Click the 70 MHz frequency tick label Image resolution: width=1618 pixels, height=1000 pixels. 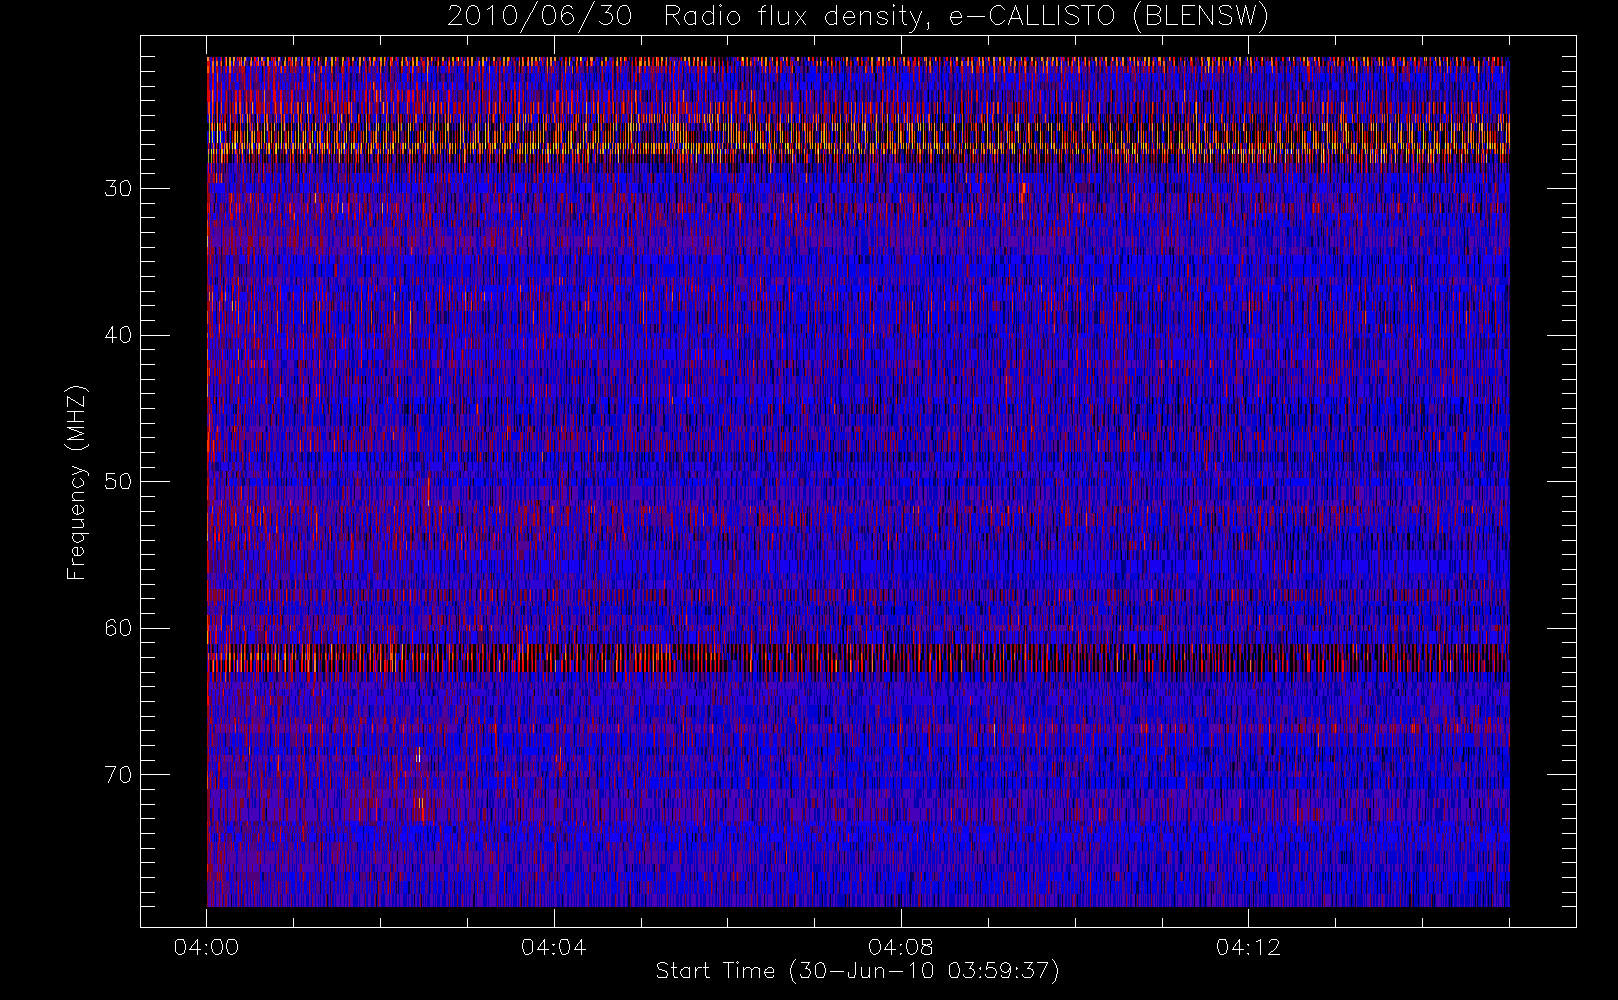[x=118, y=775]
